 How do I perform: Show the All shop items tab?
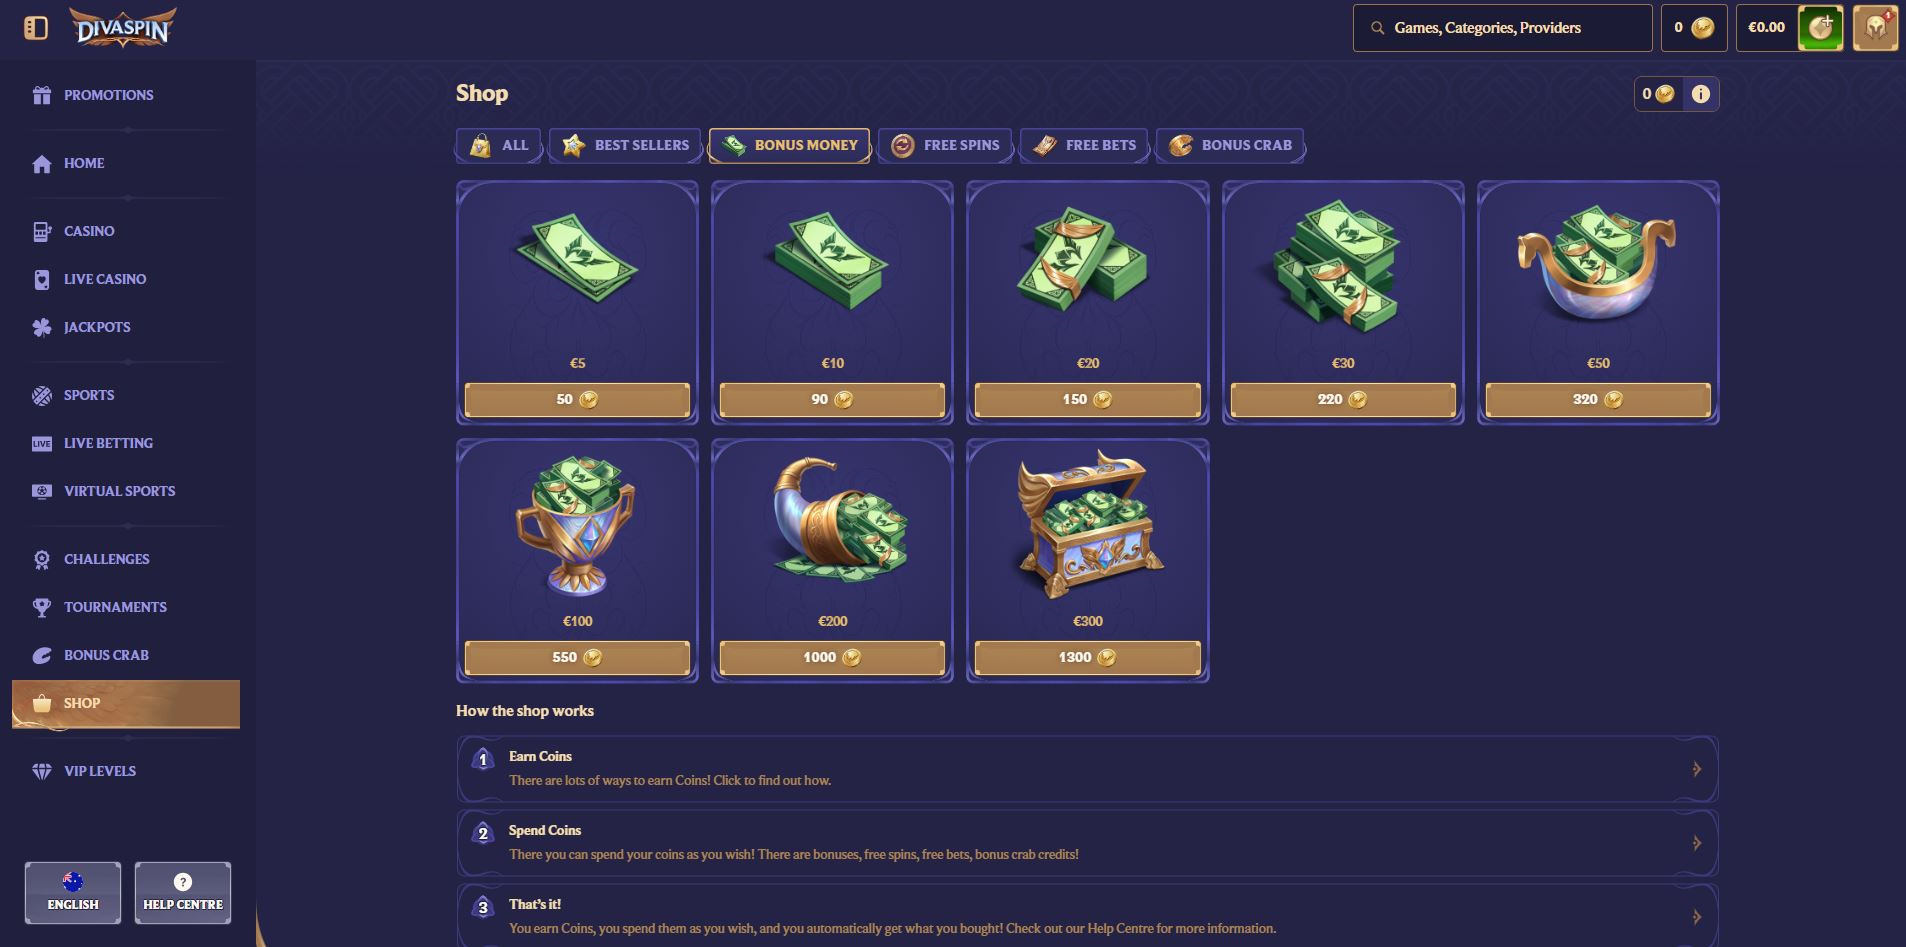[x=499, y=145]
